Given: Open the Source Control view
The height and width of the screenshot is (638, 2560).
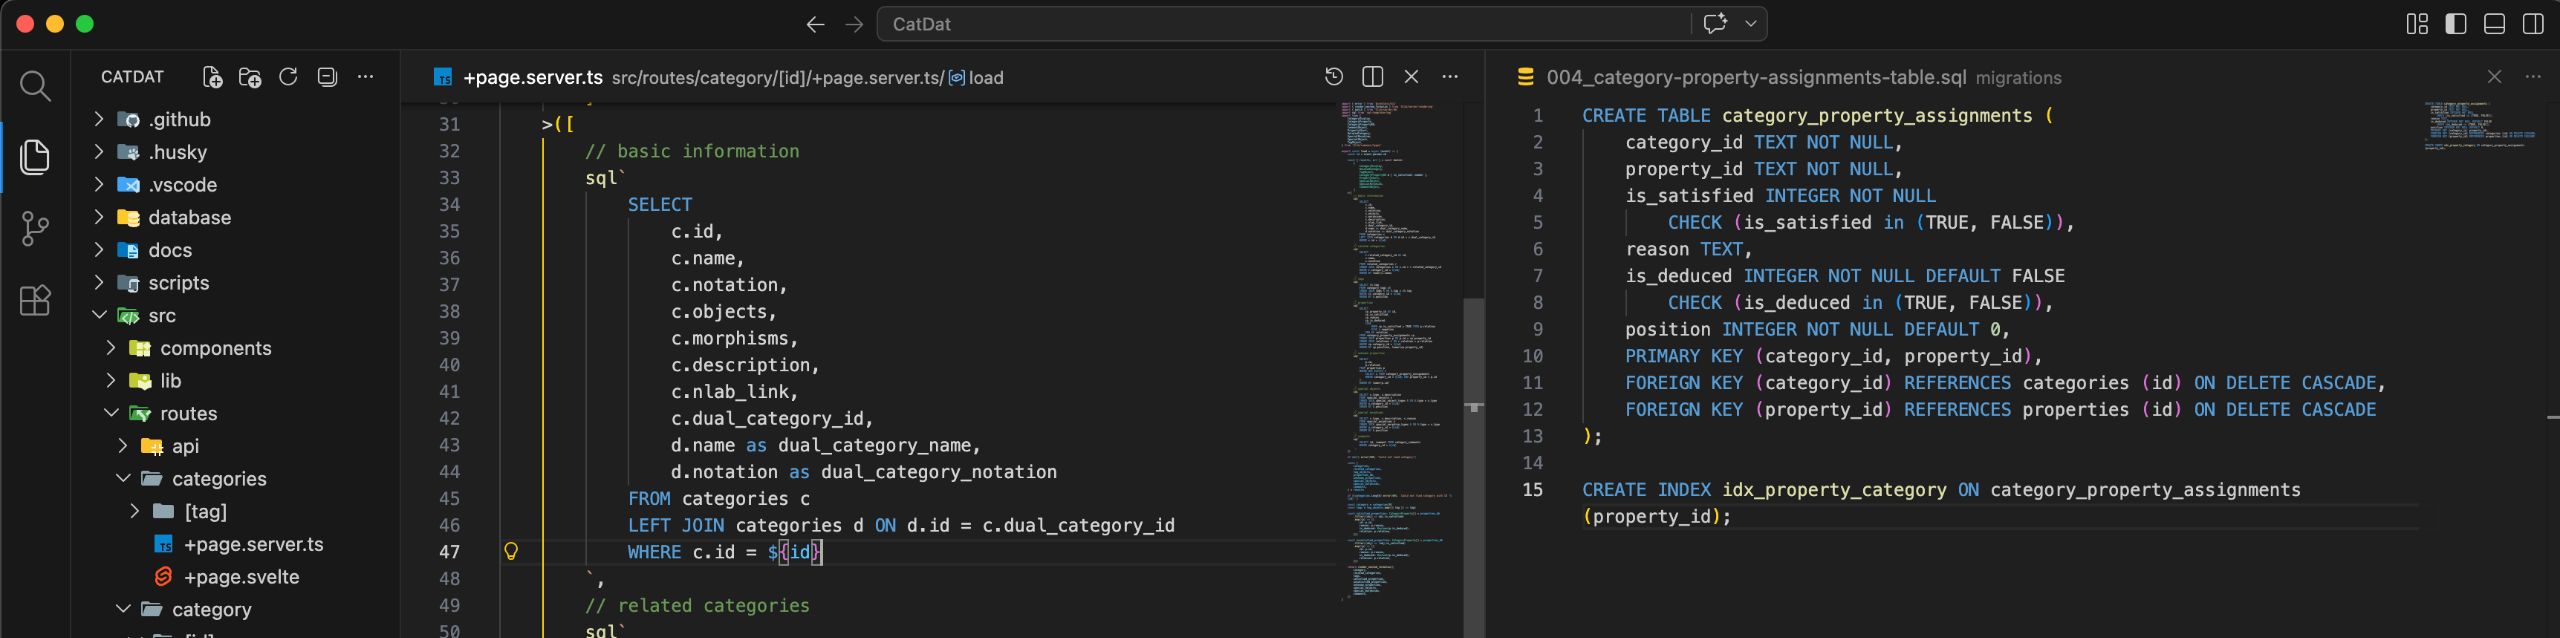Looking at the screenshot, I should 35,229.
